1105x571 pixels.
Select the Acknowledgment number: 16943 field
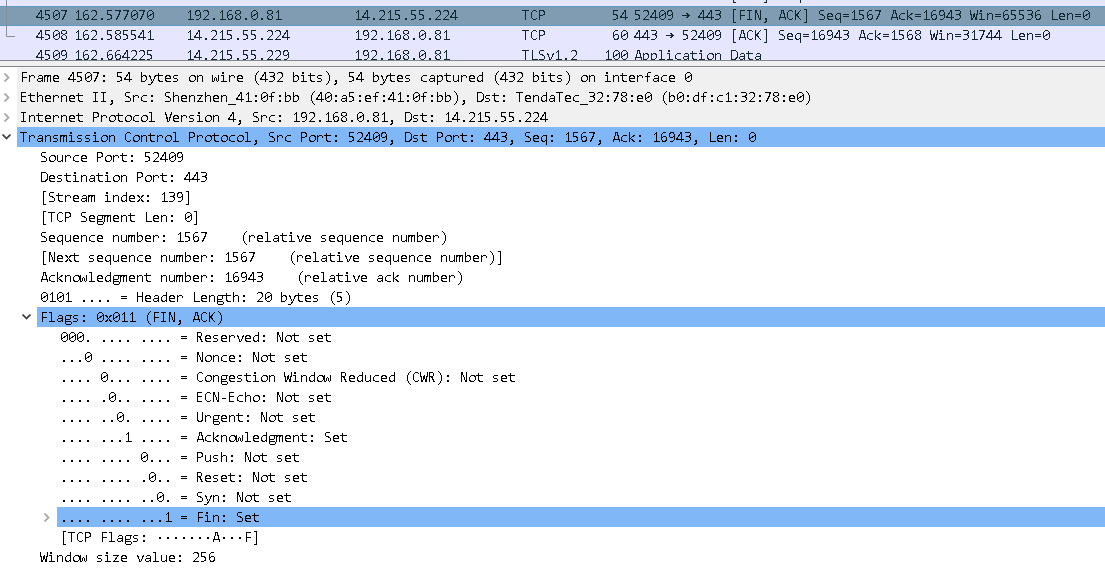pyautogui.click(x=152, y=277)
